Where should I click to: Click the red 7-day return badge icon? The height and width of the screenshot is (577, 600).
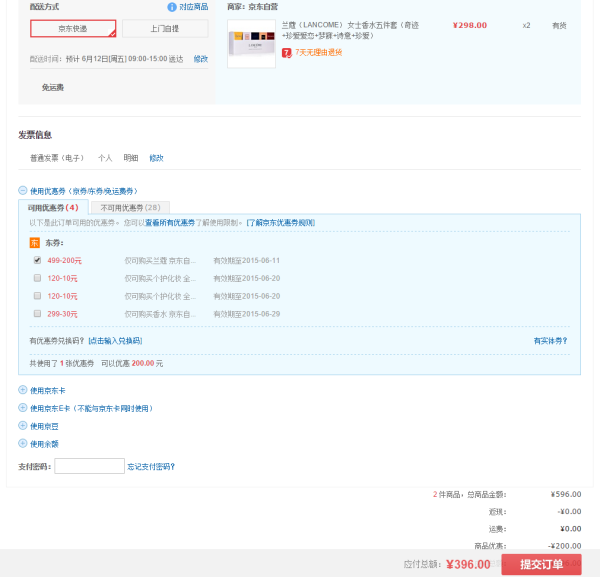(x=287, y=53)
